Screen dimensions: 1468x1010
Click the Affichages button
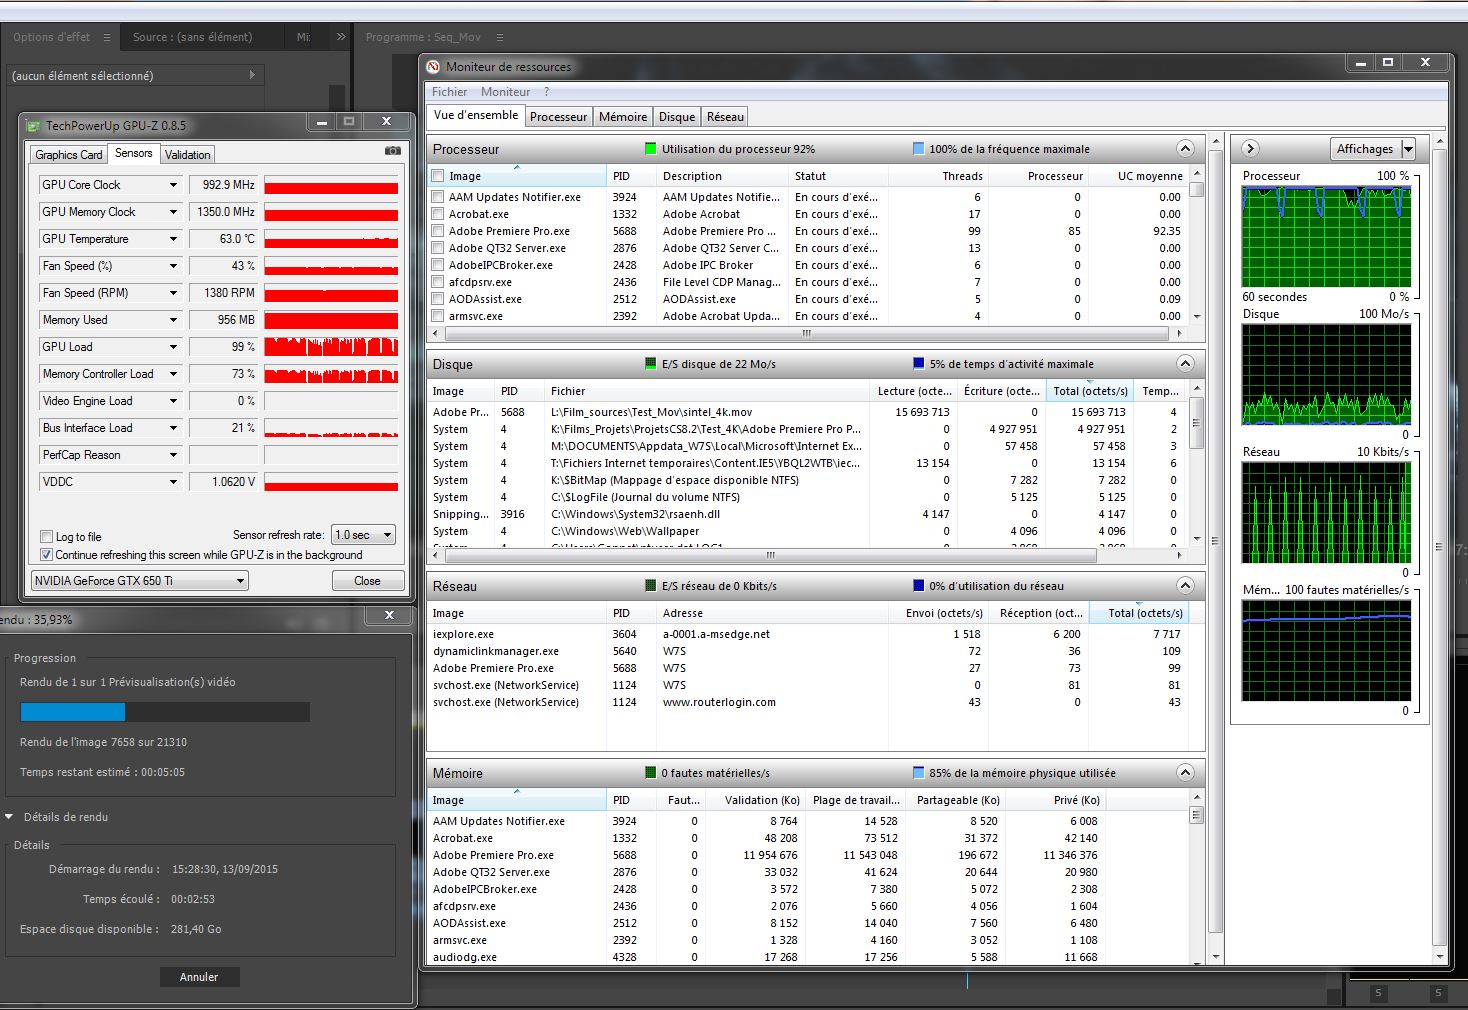pyautogui.click(x=1365, y=149)
